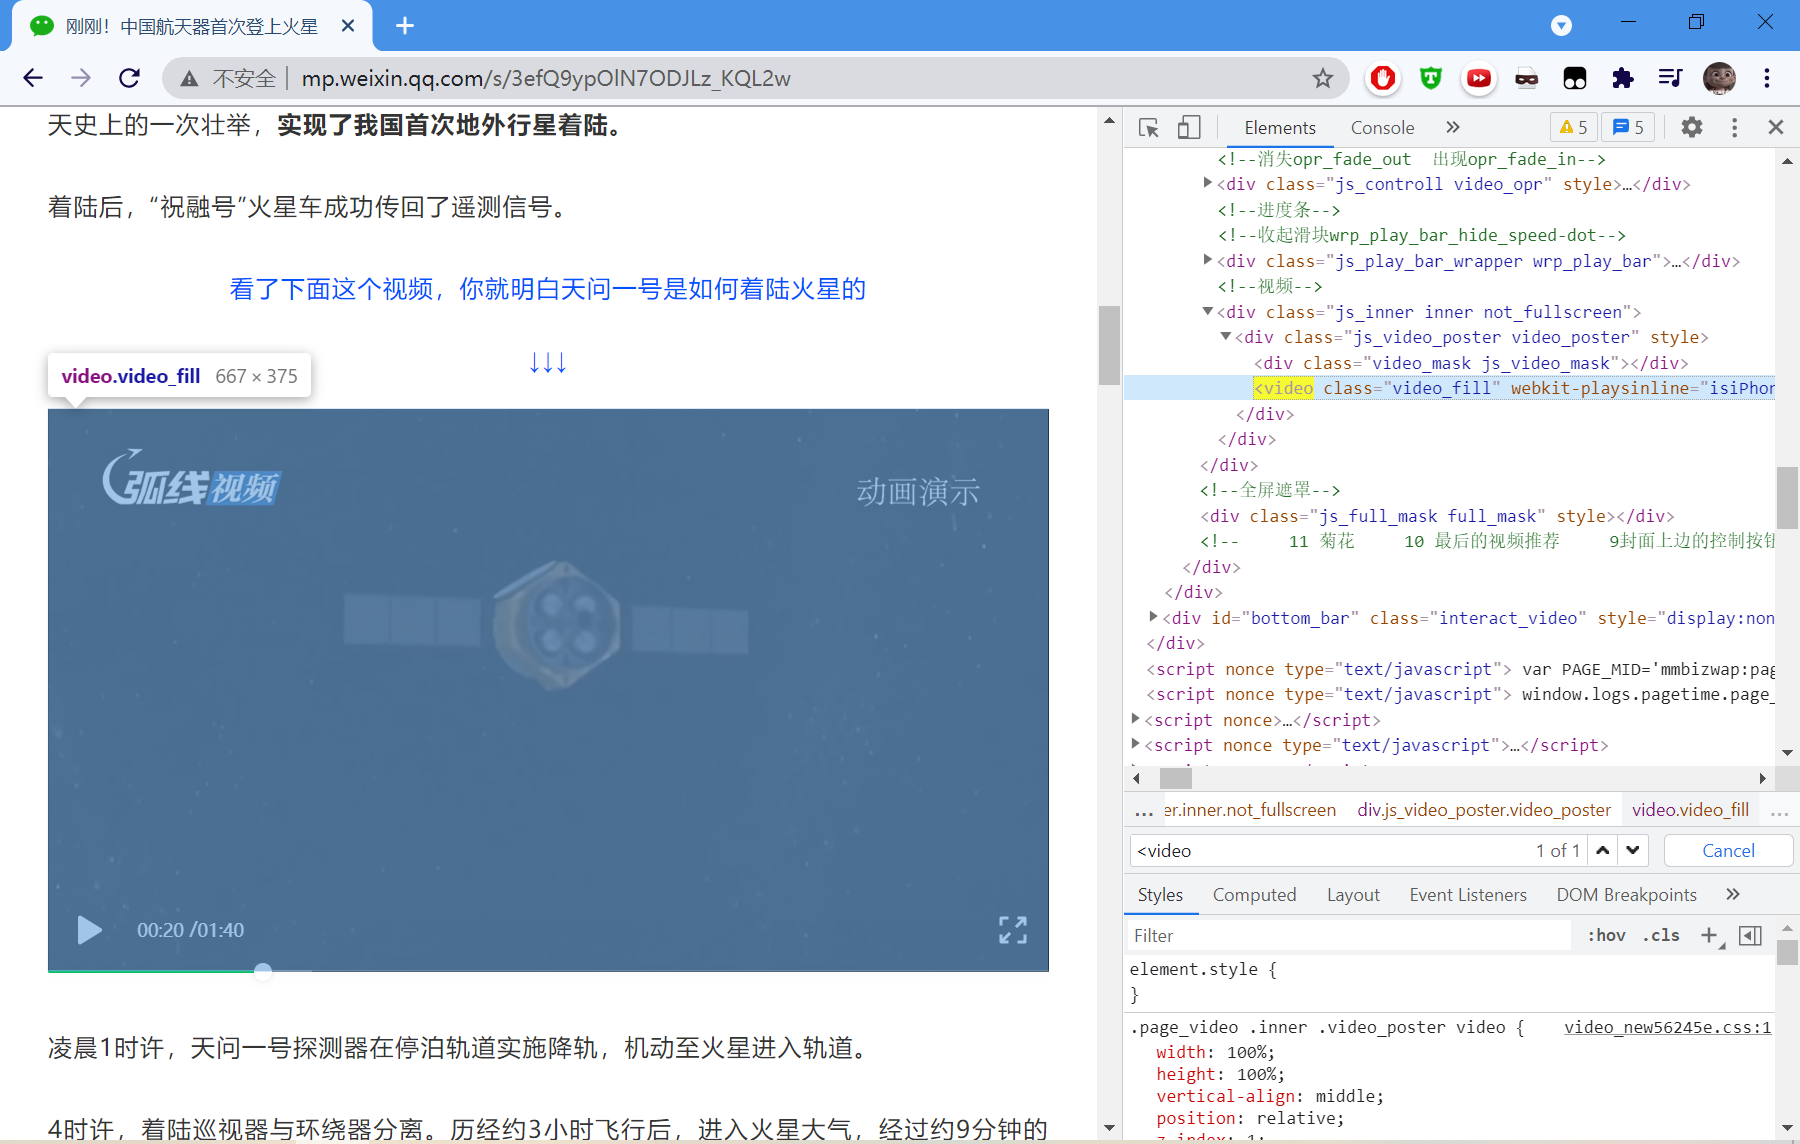Close the DevTools panel
The width and height of the screenshot is (1800, 1144).
tap(1776, 127)
